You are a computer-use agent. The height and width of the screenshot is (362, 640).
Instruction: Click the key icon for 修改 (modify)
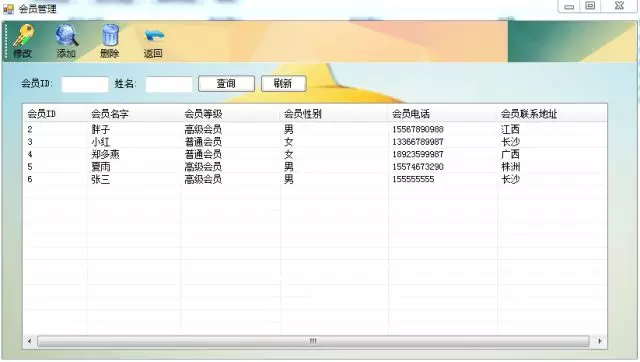(x=23, y=36)
